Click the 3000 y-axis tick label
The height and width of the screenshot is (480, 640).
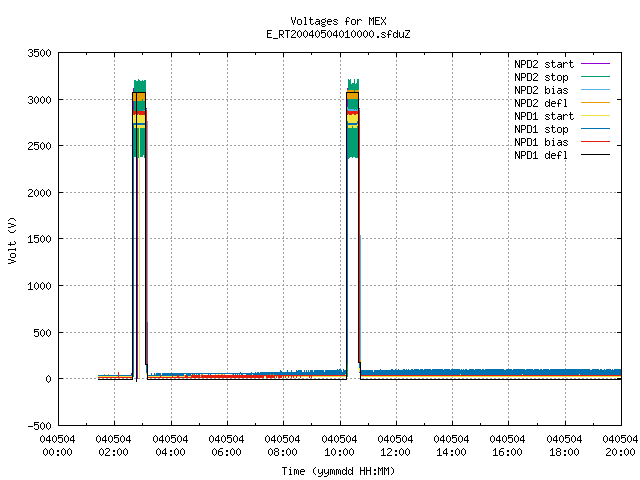(x=39, y=100)
